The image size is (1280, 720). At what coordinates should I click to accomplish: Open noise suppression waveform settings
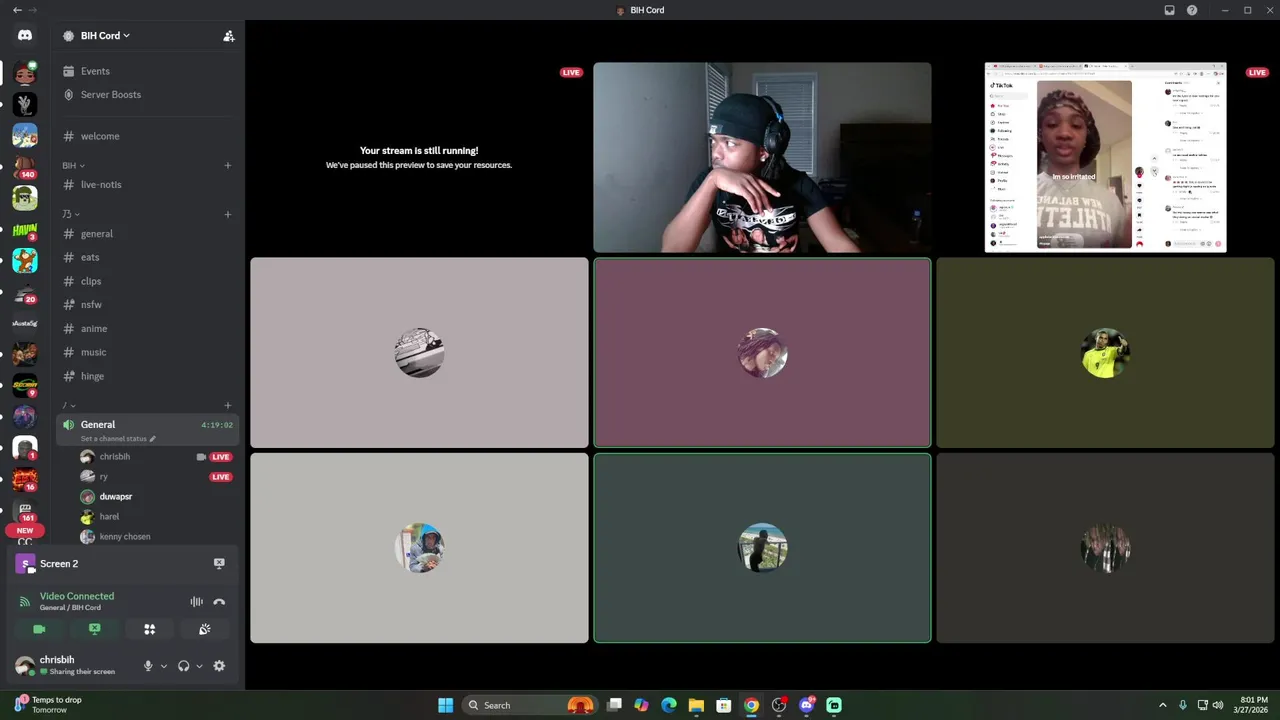[196, 602]
